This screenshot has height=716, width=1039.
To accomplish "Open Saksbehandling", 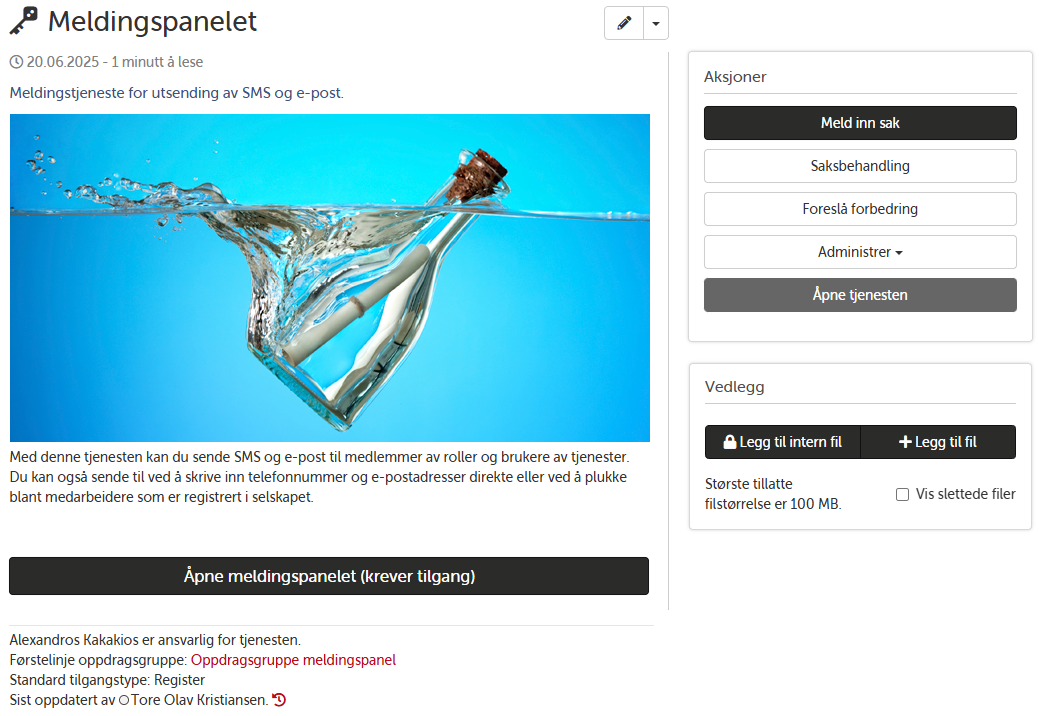I will point(860,166).
